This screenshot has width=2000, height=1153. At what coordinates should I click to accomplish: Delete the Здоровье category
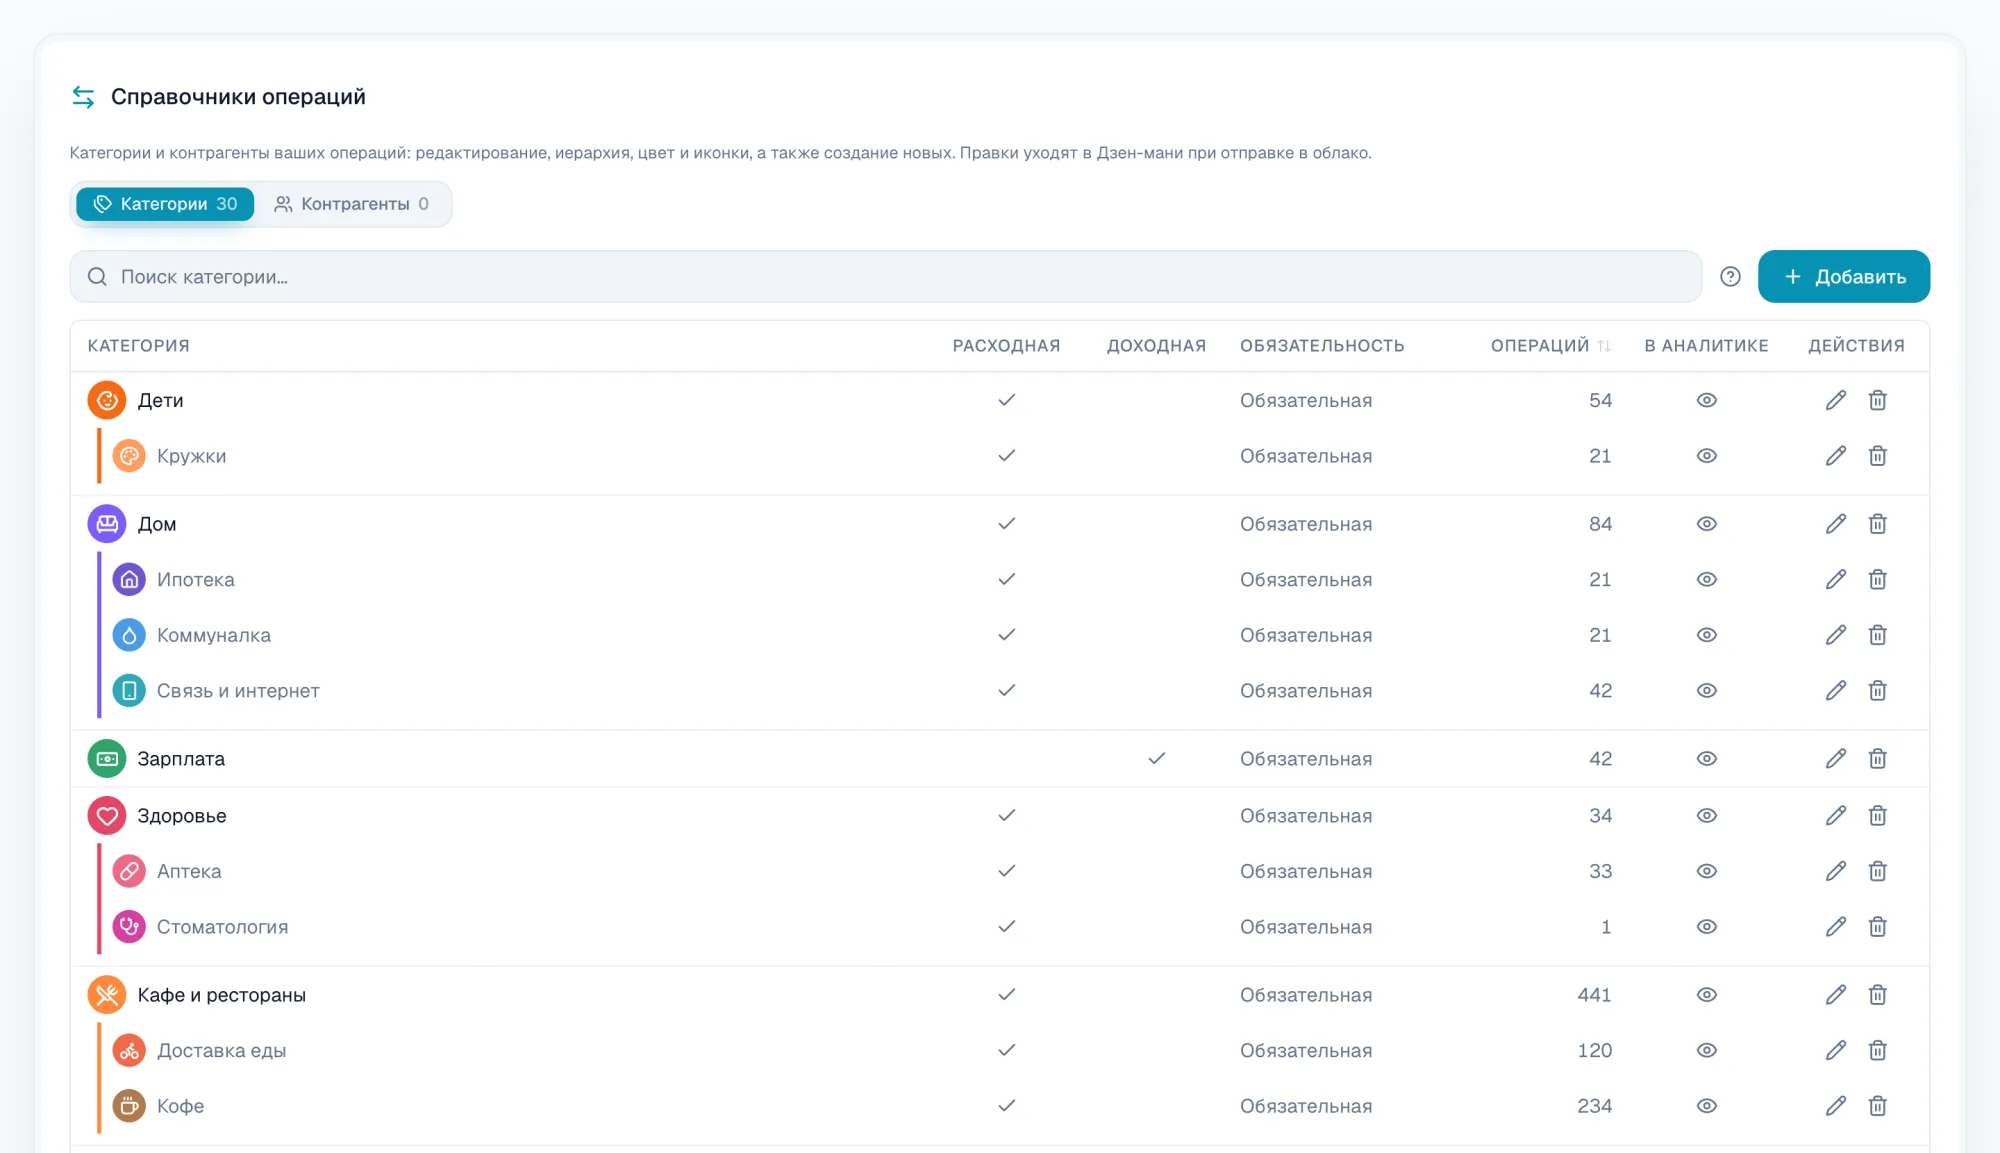[1877, 816]
